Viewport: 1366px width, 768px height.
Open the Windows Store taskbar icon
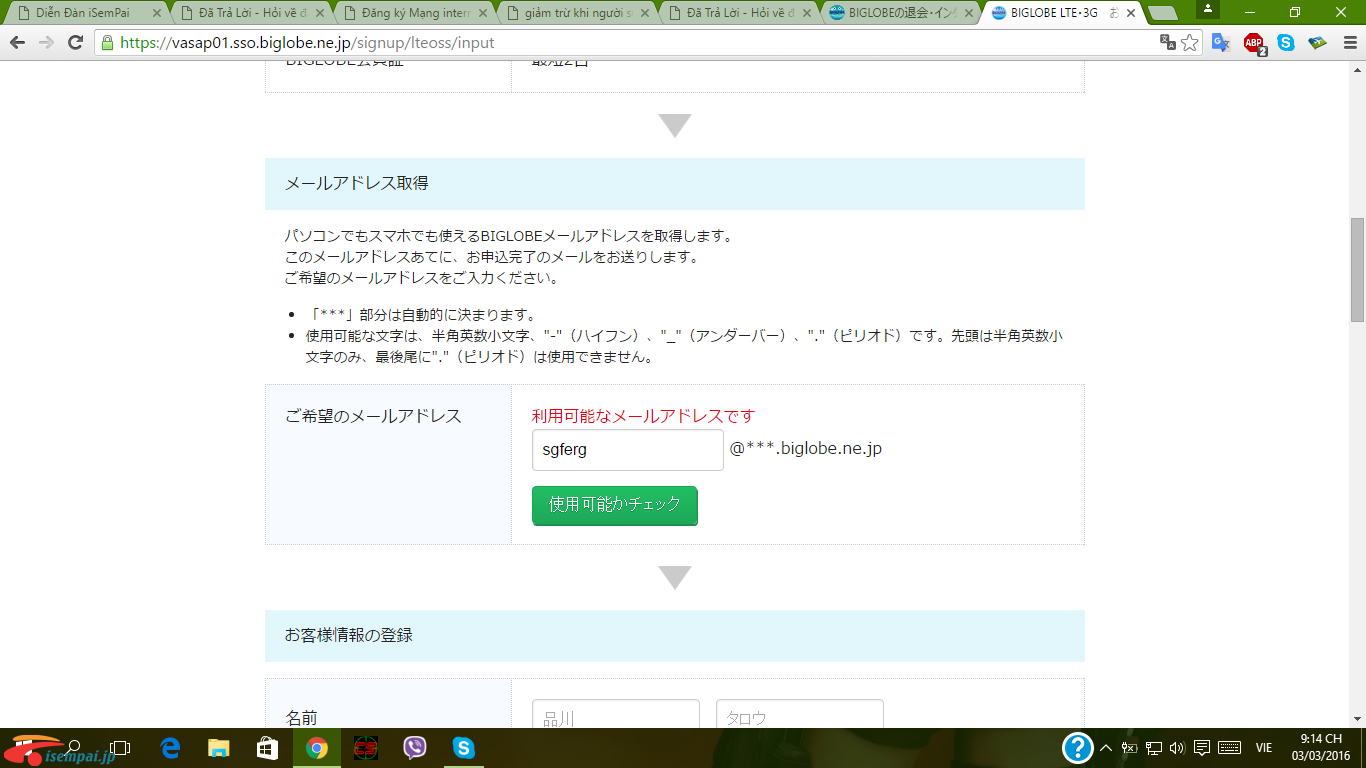[x=267, y=747]
